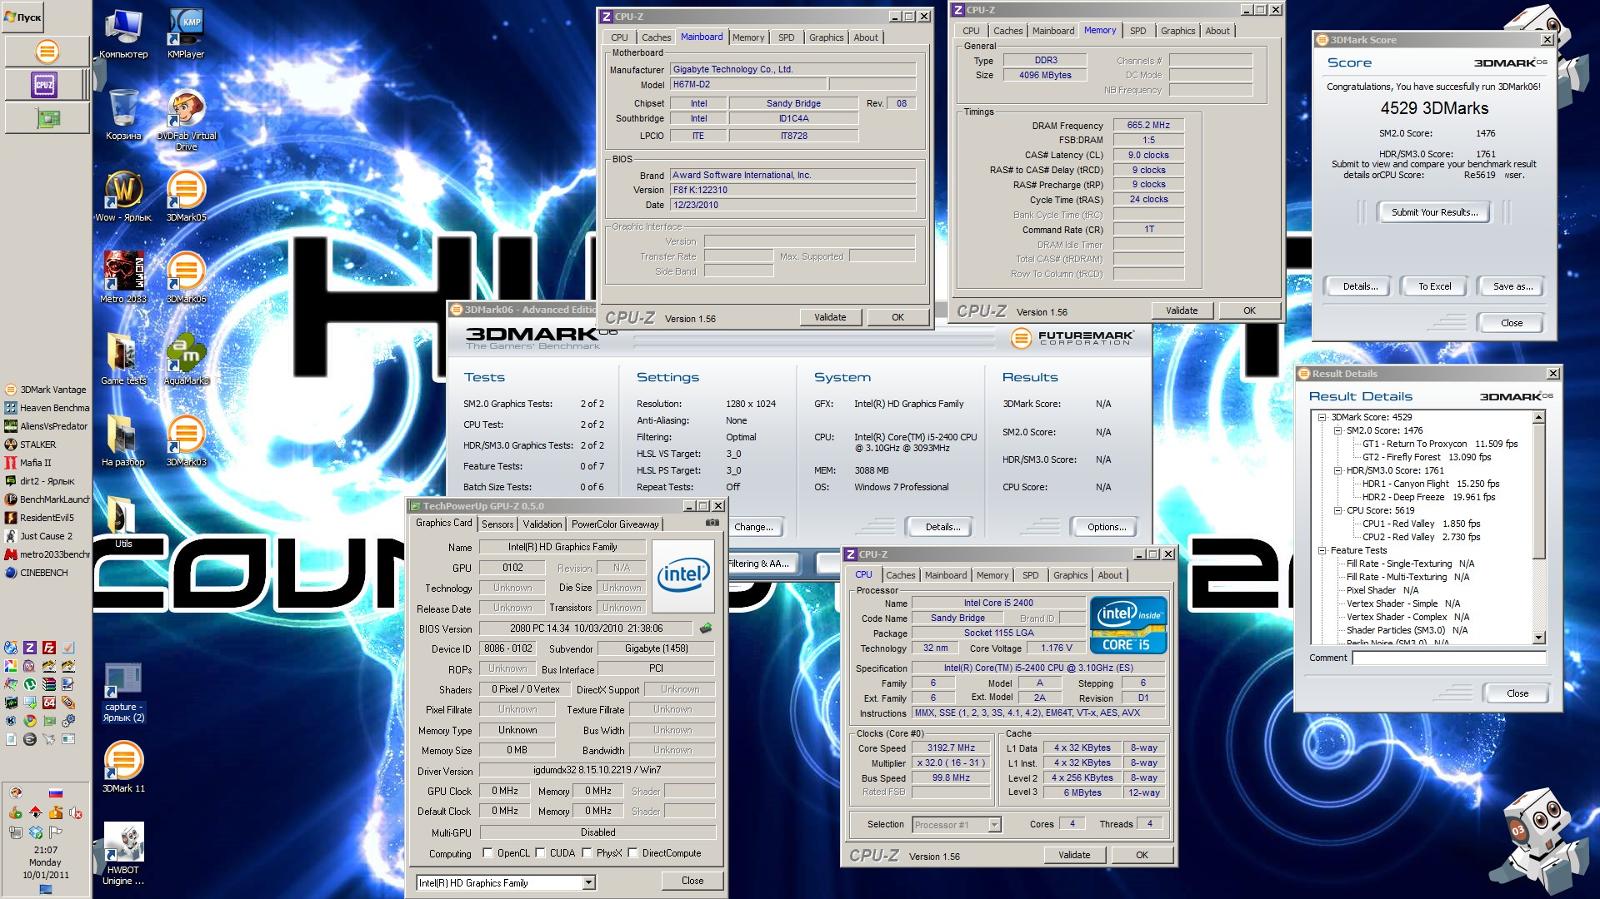
Task: Click the Result Details tree scrollbar down arrow
Action: [1539, 637]
